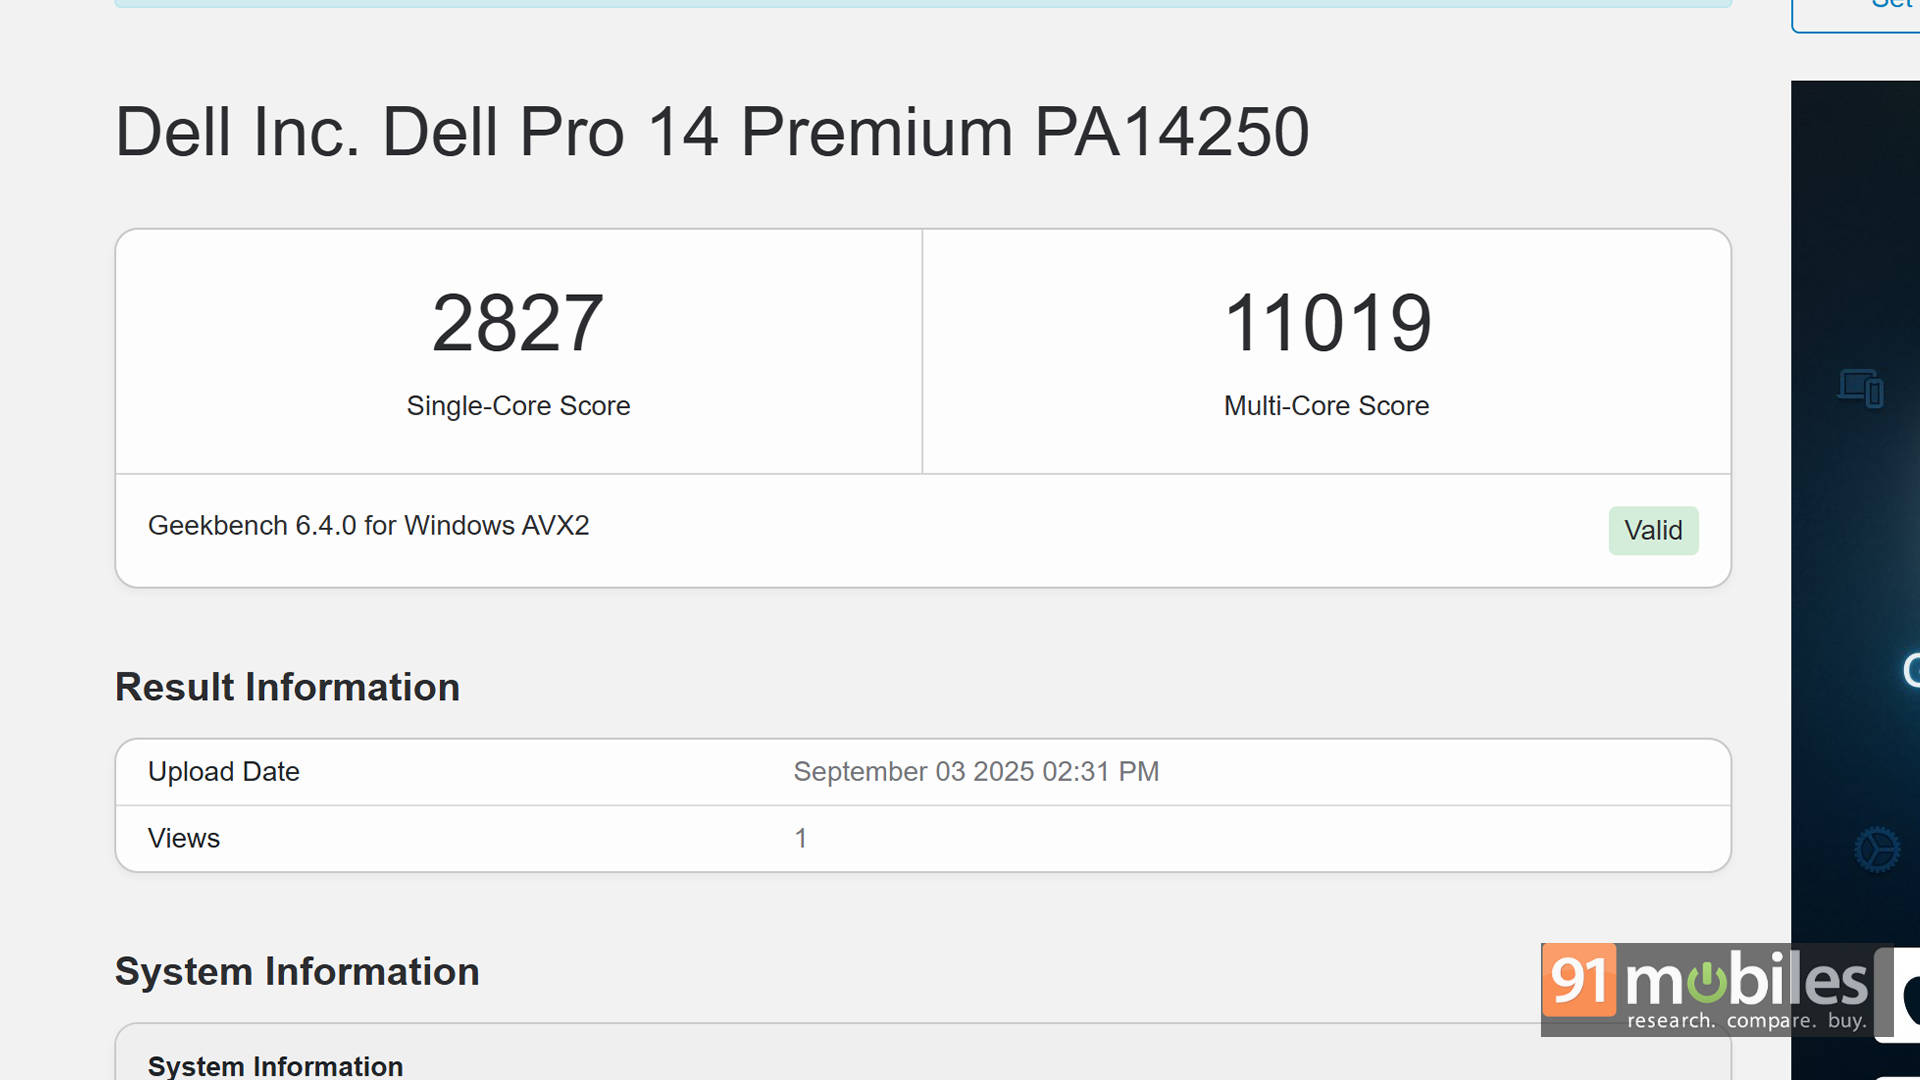
Task: Click the Dell Pro 14 Premium PA14250 title
Action: click(712, 132)
